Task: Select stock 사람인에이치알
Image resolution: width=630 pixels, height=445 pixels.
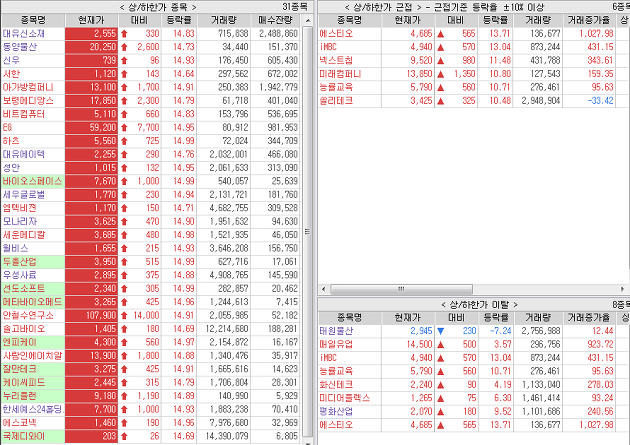Action: coord(32,356)
